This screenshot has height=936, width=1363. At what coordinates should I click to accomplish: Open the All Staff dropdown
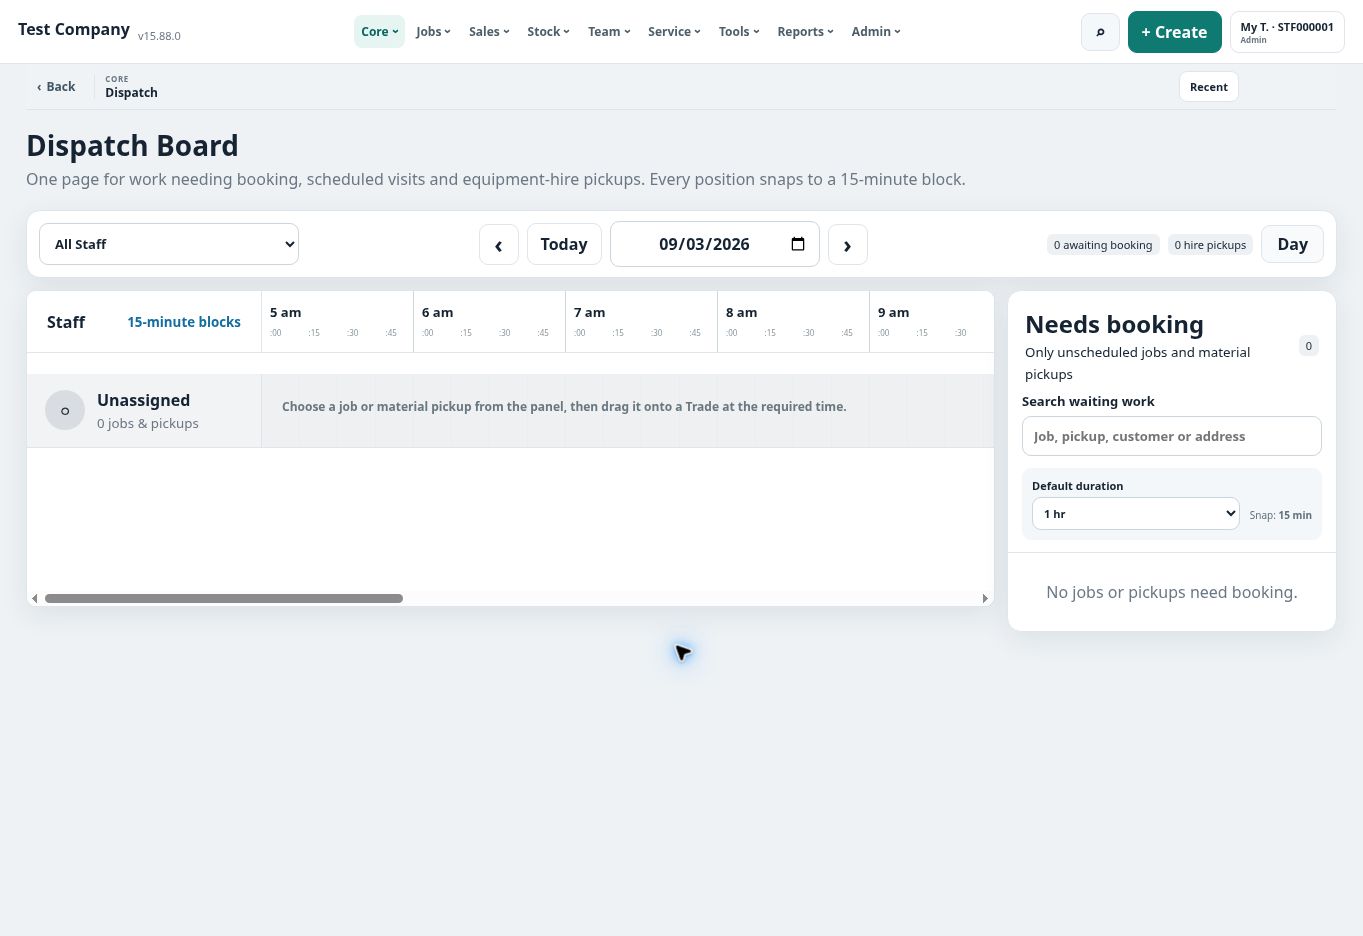pos(169,244)
